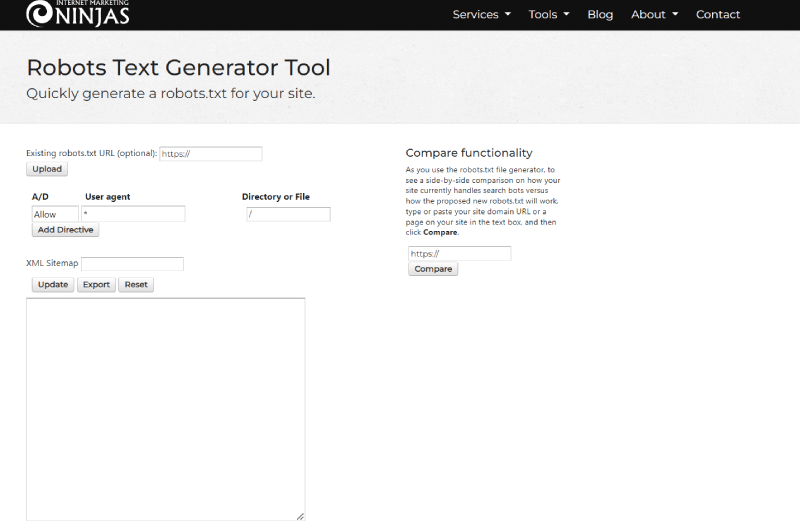Go to the Blog page
Image resolution: width=800 pixels, height=530 pixels.
pyautogui.click(x=600, y=14)
